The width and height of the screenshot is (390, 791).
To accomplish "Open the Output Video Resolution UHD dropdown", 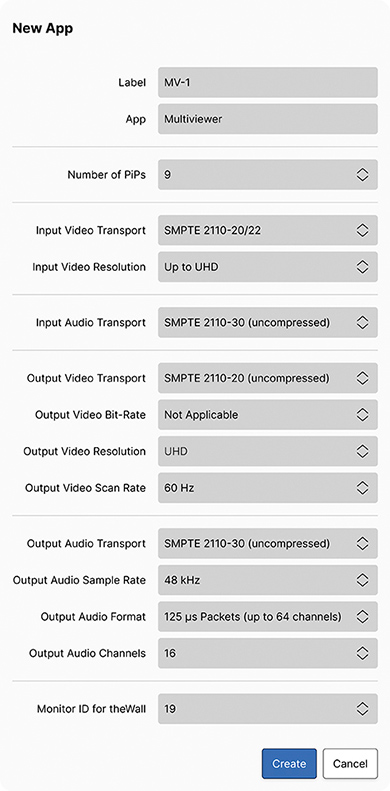I will coord(267,451).
